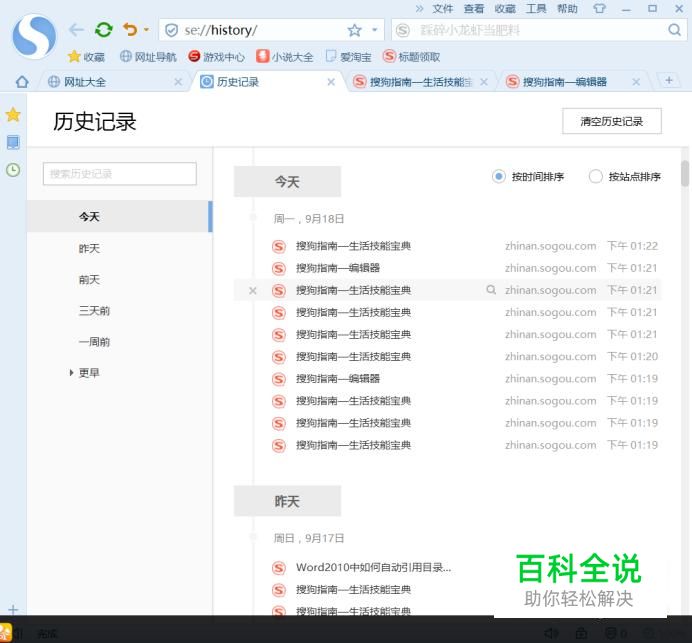The image size is (692, 643).
Task: Click the magnifier icon on the highlighted entry
Action: [x=491, y=290]
